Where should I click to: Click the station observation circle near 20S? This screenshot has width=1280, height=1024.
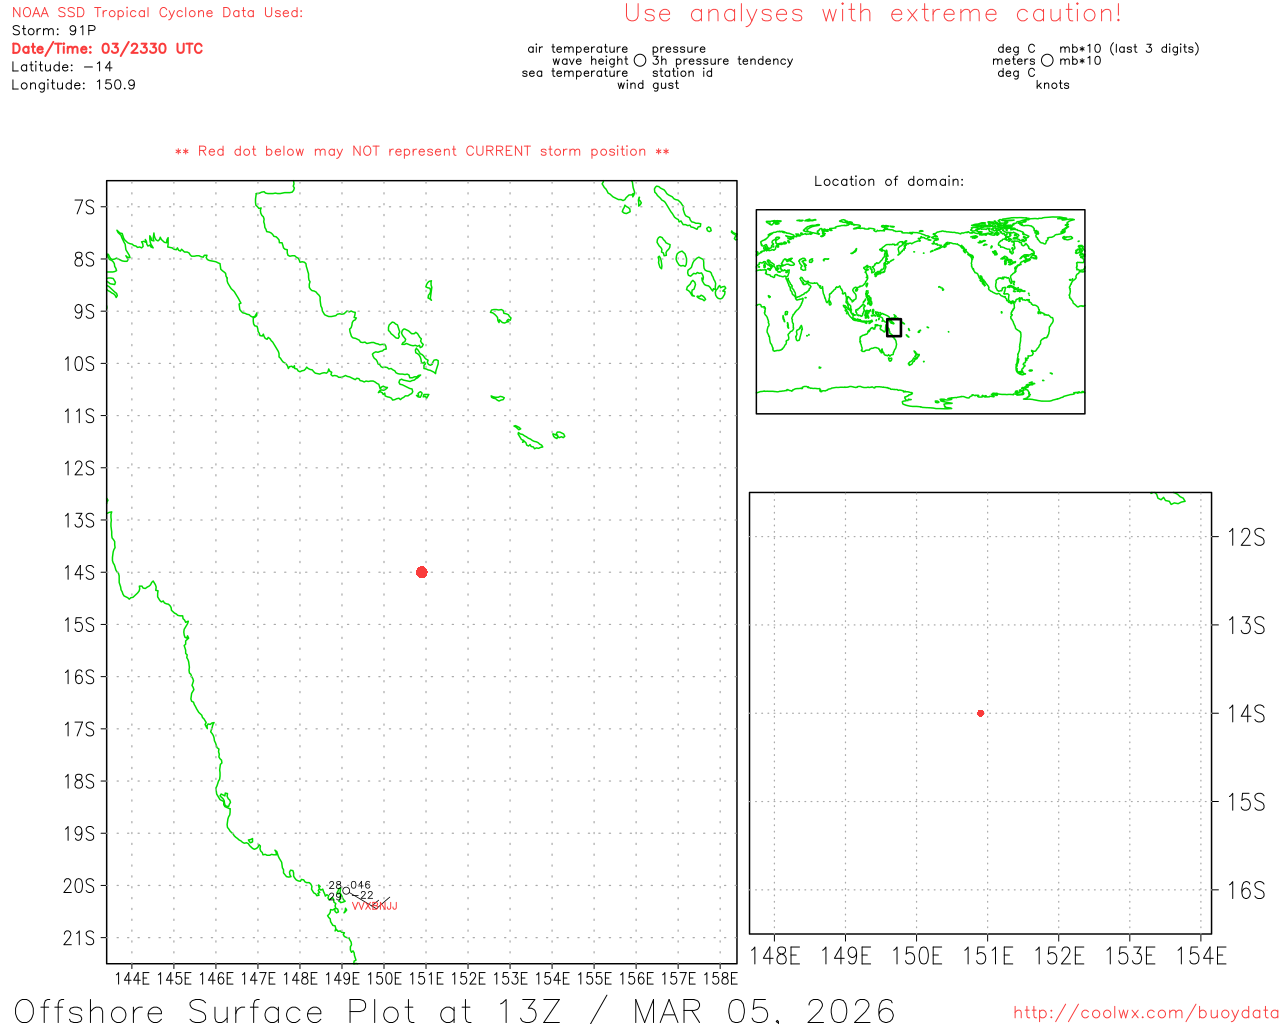click(x=346, y=891)
